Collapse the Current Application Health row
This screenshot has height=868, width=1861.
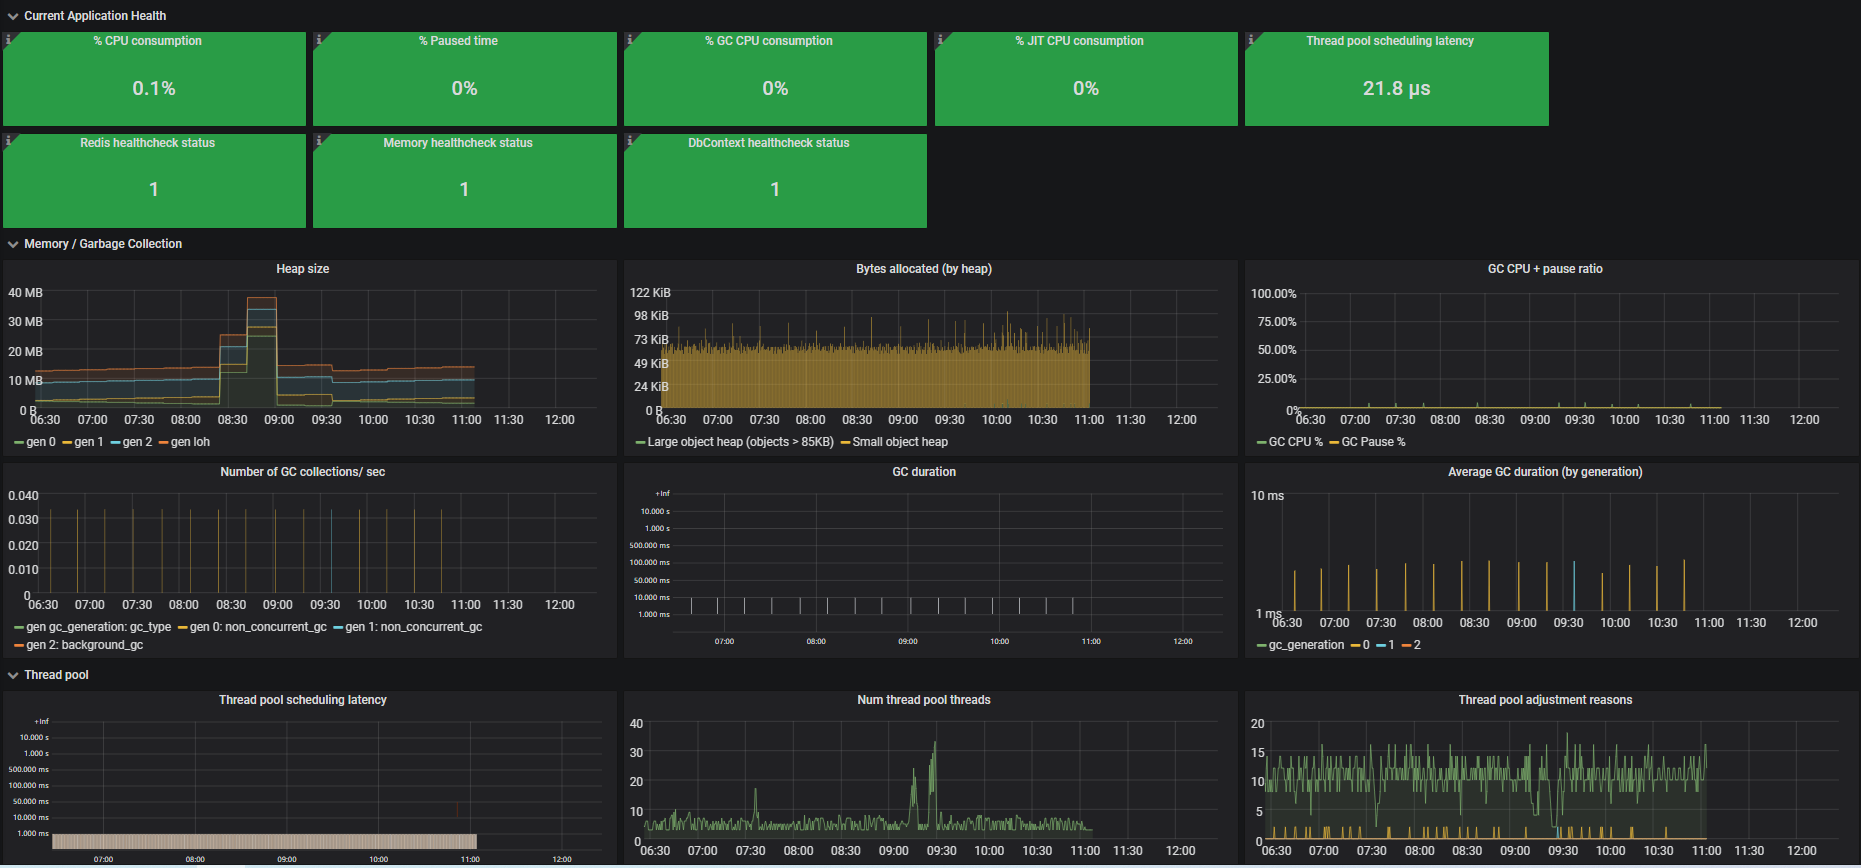click(95, 16)
